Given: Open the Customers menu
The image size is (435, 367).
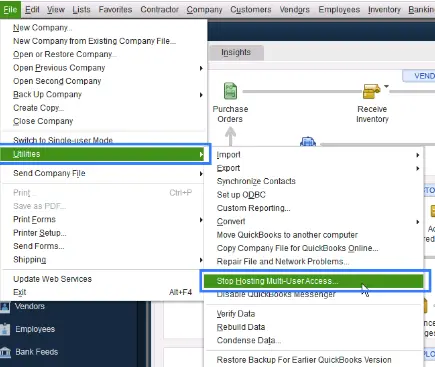Looking at the screenshot, I should pos(251,10).
